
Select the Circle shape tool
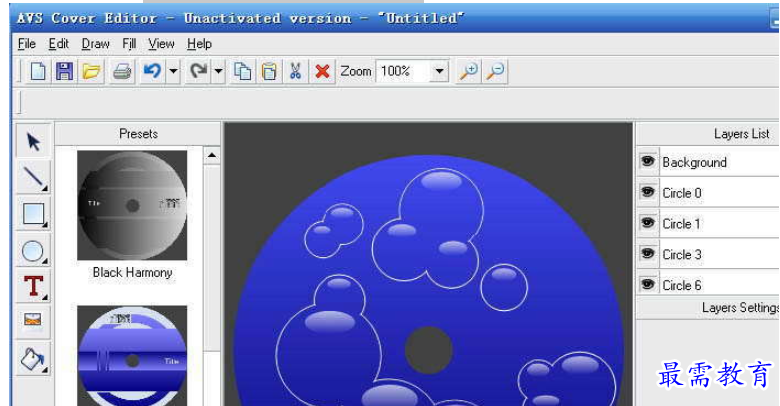(x=33, y=250)
